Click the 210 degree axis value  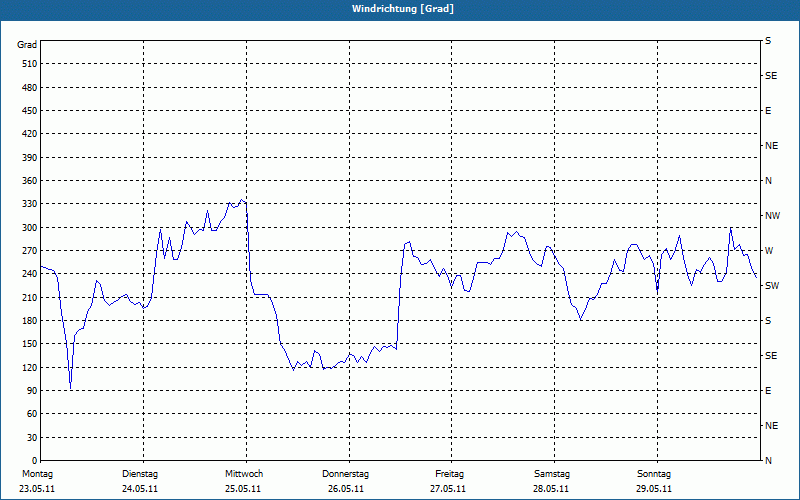pyautogui.click(x=29, y=297)
